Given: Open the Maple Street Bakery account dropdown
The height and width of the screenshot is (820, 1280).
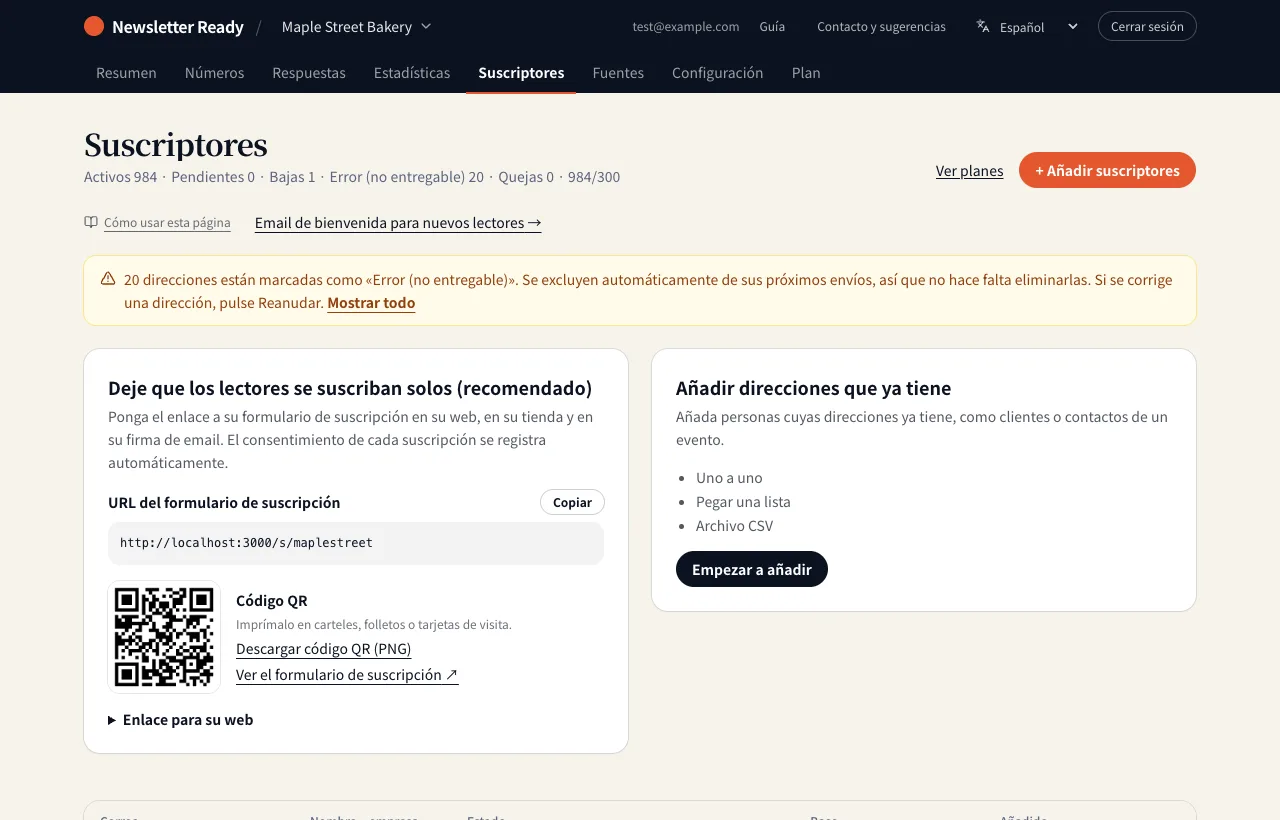Looking at the screenshot, I should [x=356, y=27].
